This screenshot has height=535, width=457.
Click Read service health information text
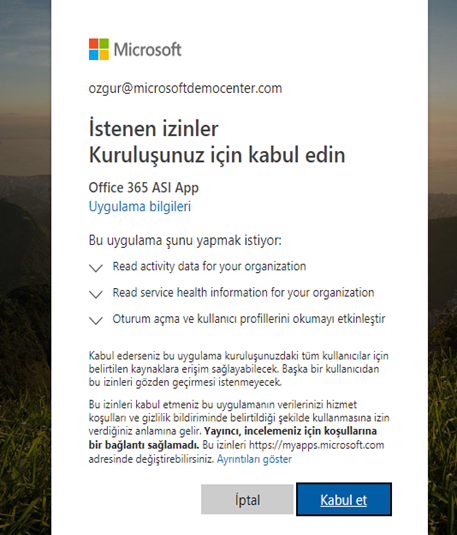pyautogui.click(x=243, y=292)
